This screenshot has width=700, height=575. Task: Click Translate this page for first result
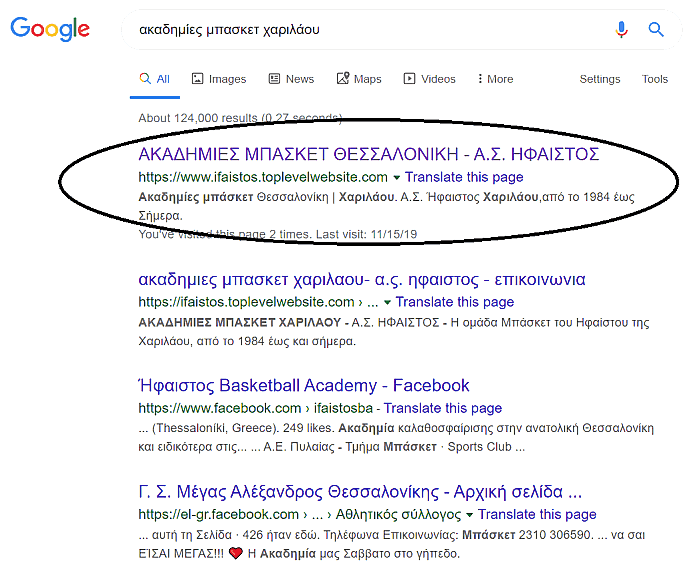pos(464,177)
